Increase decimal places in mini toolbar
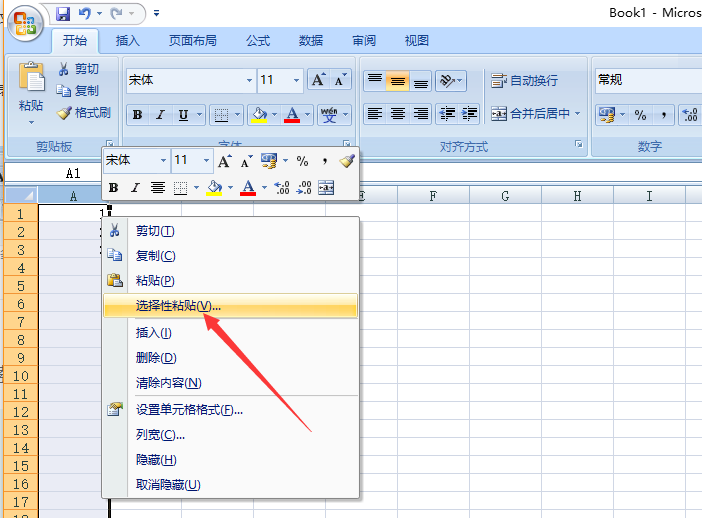 pos(282,188)
